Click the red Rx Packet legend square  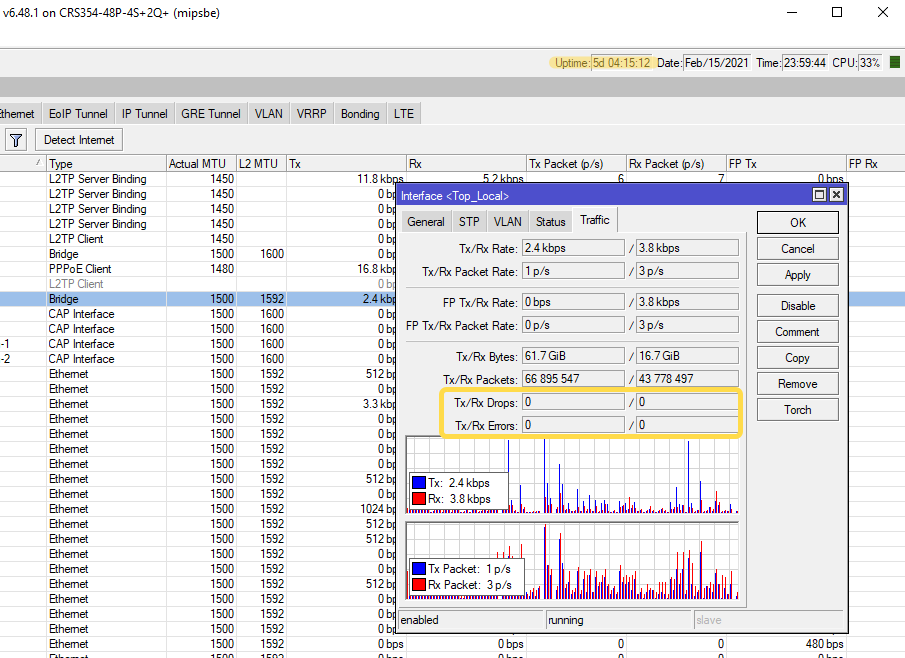pyautogui.click(x=419, y=585)
